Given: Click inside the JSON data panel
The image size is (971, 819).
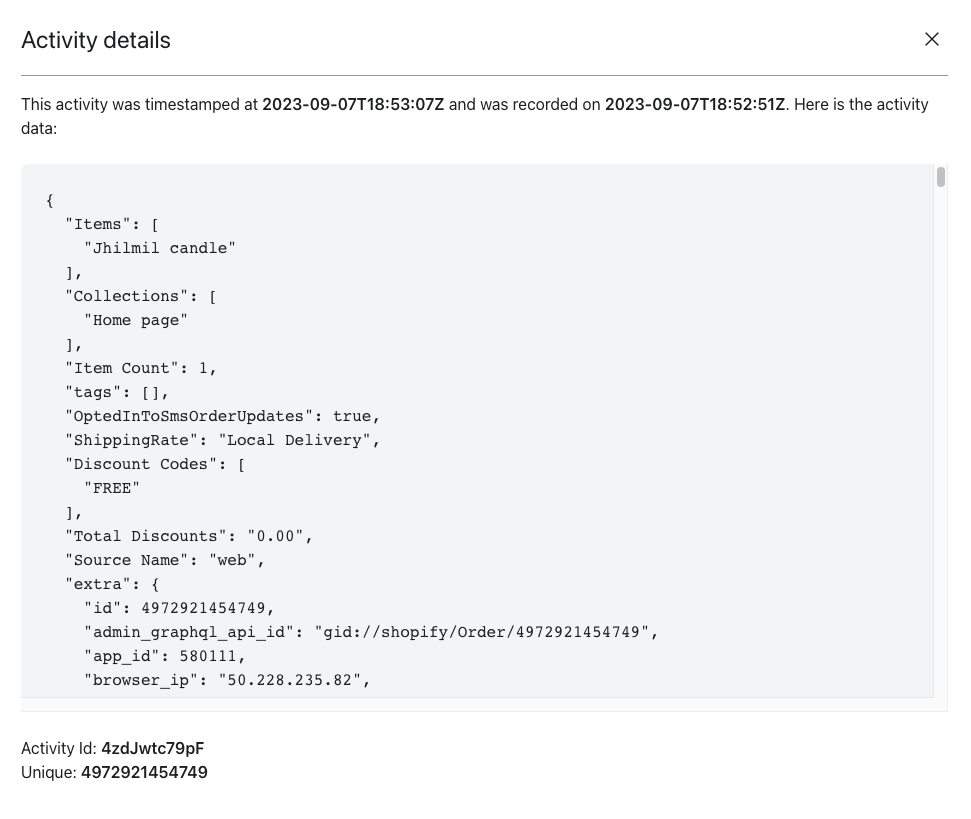Looking at the screenshot, I should click(480, 430).
